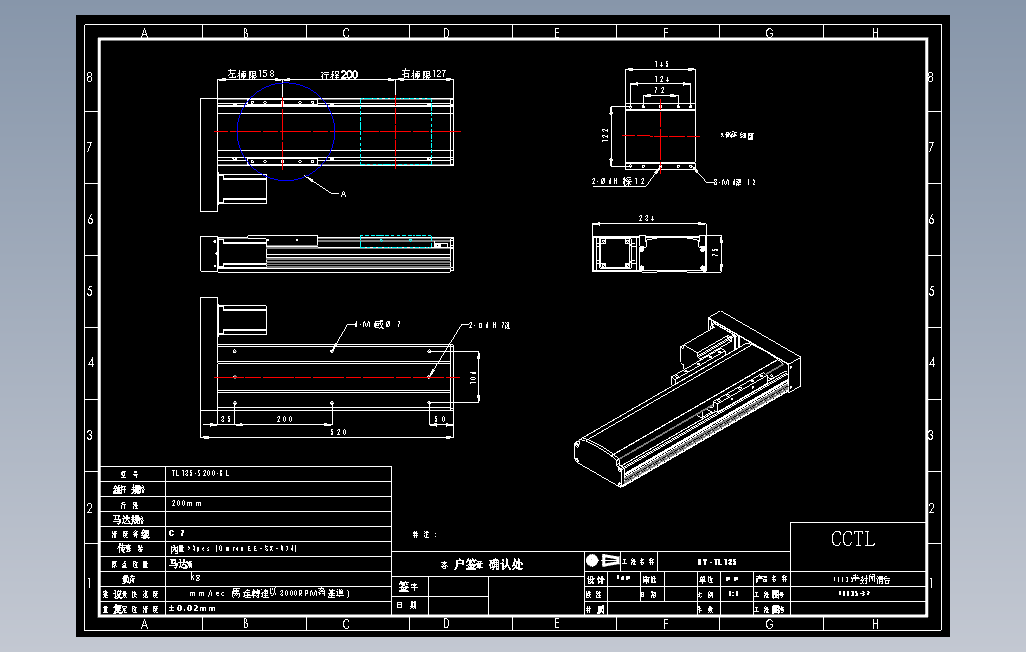The height and width of the screenshot is (652, 1026).
Task: Select the 104 height dimension text
Action: [x=473, y=377]
